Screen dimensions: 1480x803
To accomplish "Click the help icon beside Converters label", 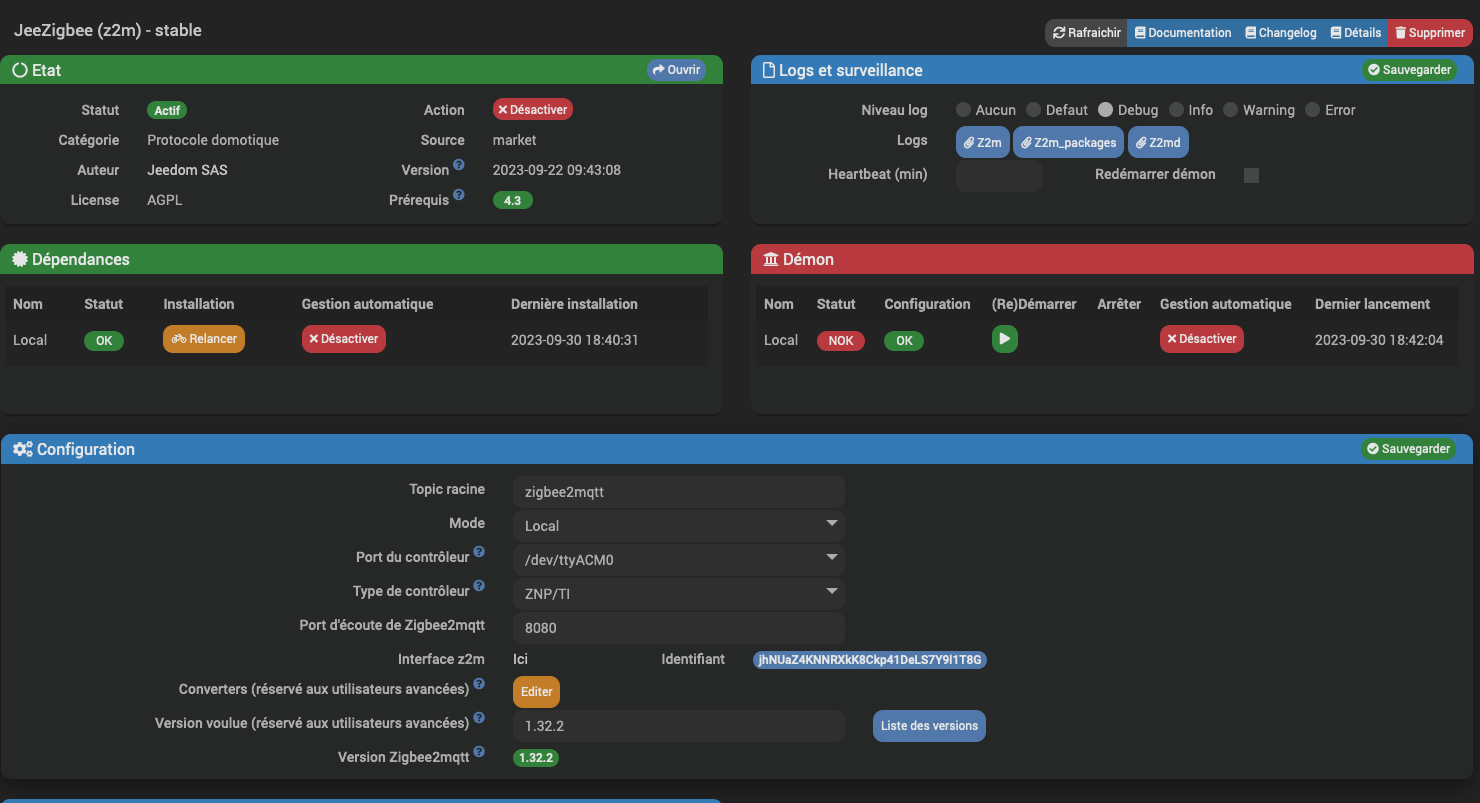I will coord(479,684).
